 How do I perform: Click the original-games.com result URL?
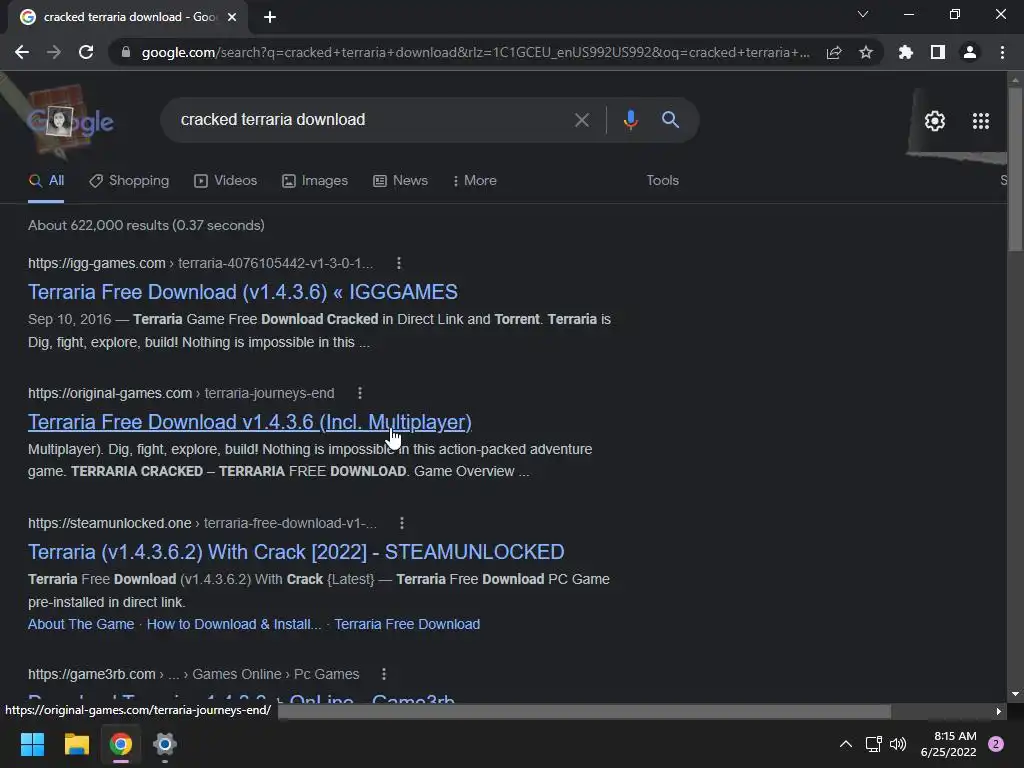181,393
